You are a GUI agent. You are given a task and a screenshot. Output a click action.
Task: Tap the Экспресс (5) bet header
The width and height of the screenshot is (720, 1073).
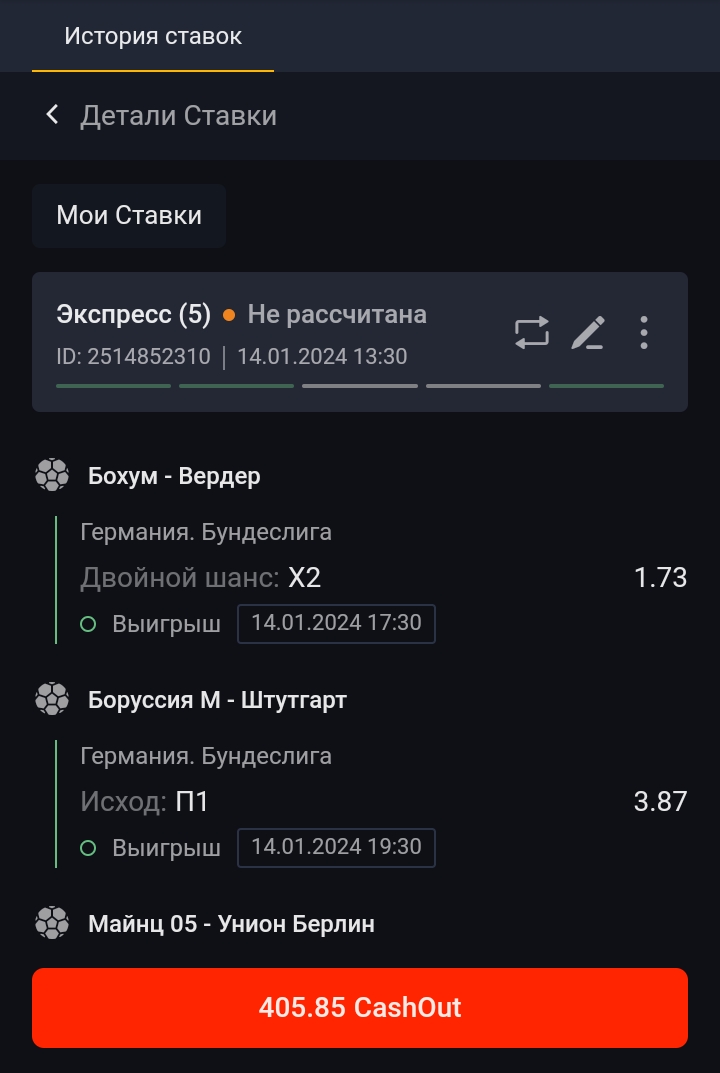click(134, 315)
